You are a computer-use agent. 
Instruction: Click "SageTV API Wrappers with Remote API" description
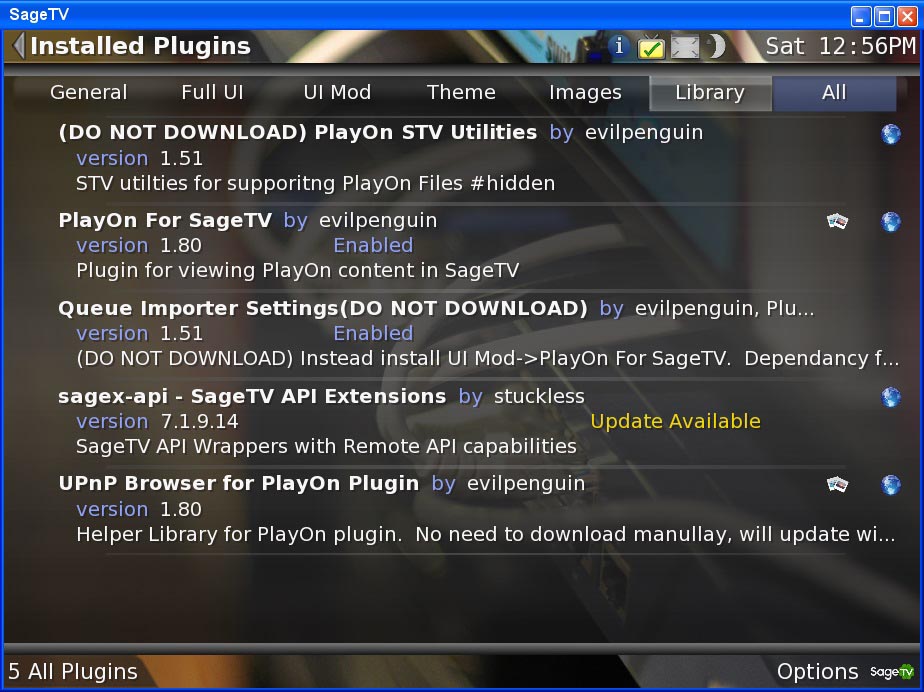(326, 446)
